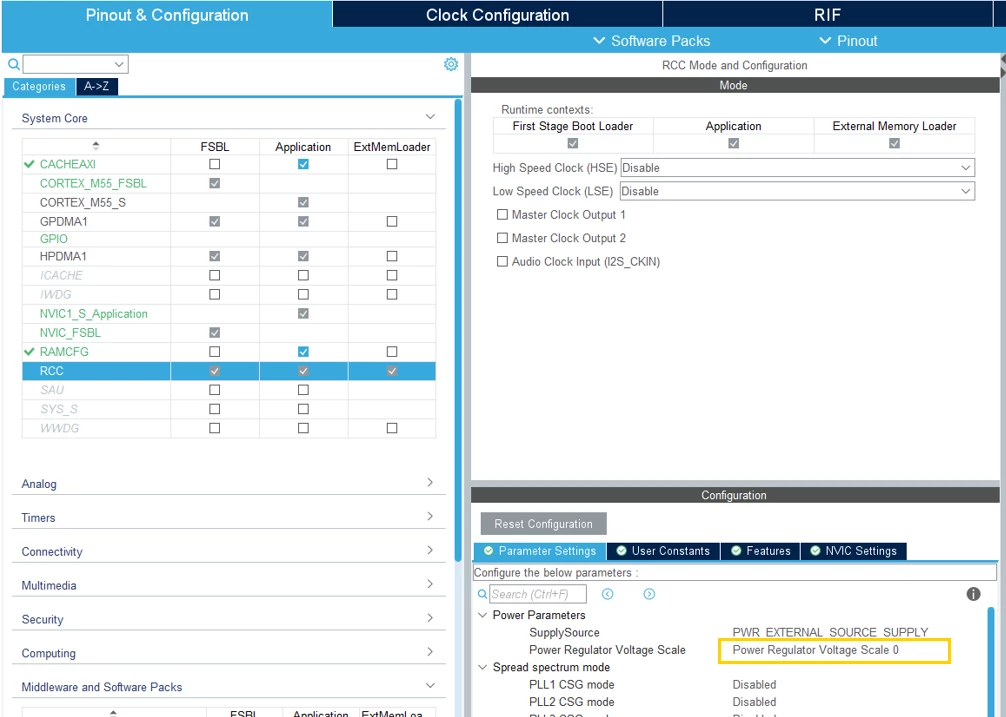Click green checkmark next to CACHEAXI

click(29, 164)
